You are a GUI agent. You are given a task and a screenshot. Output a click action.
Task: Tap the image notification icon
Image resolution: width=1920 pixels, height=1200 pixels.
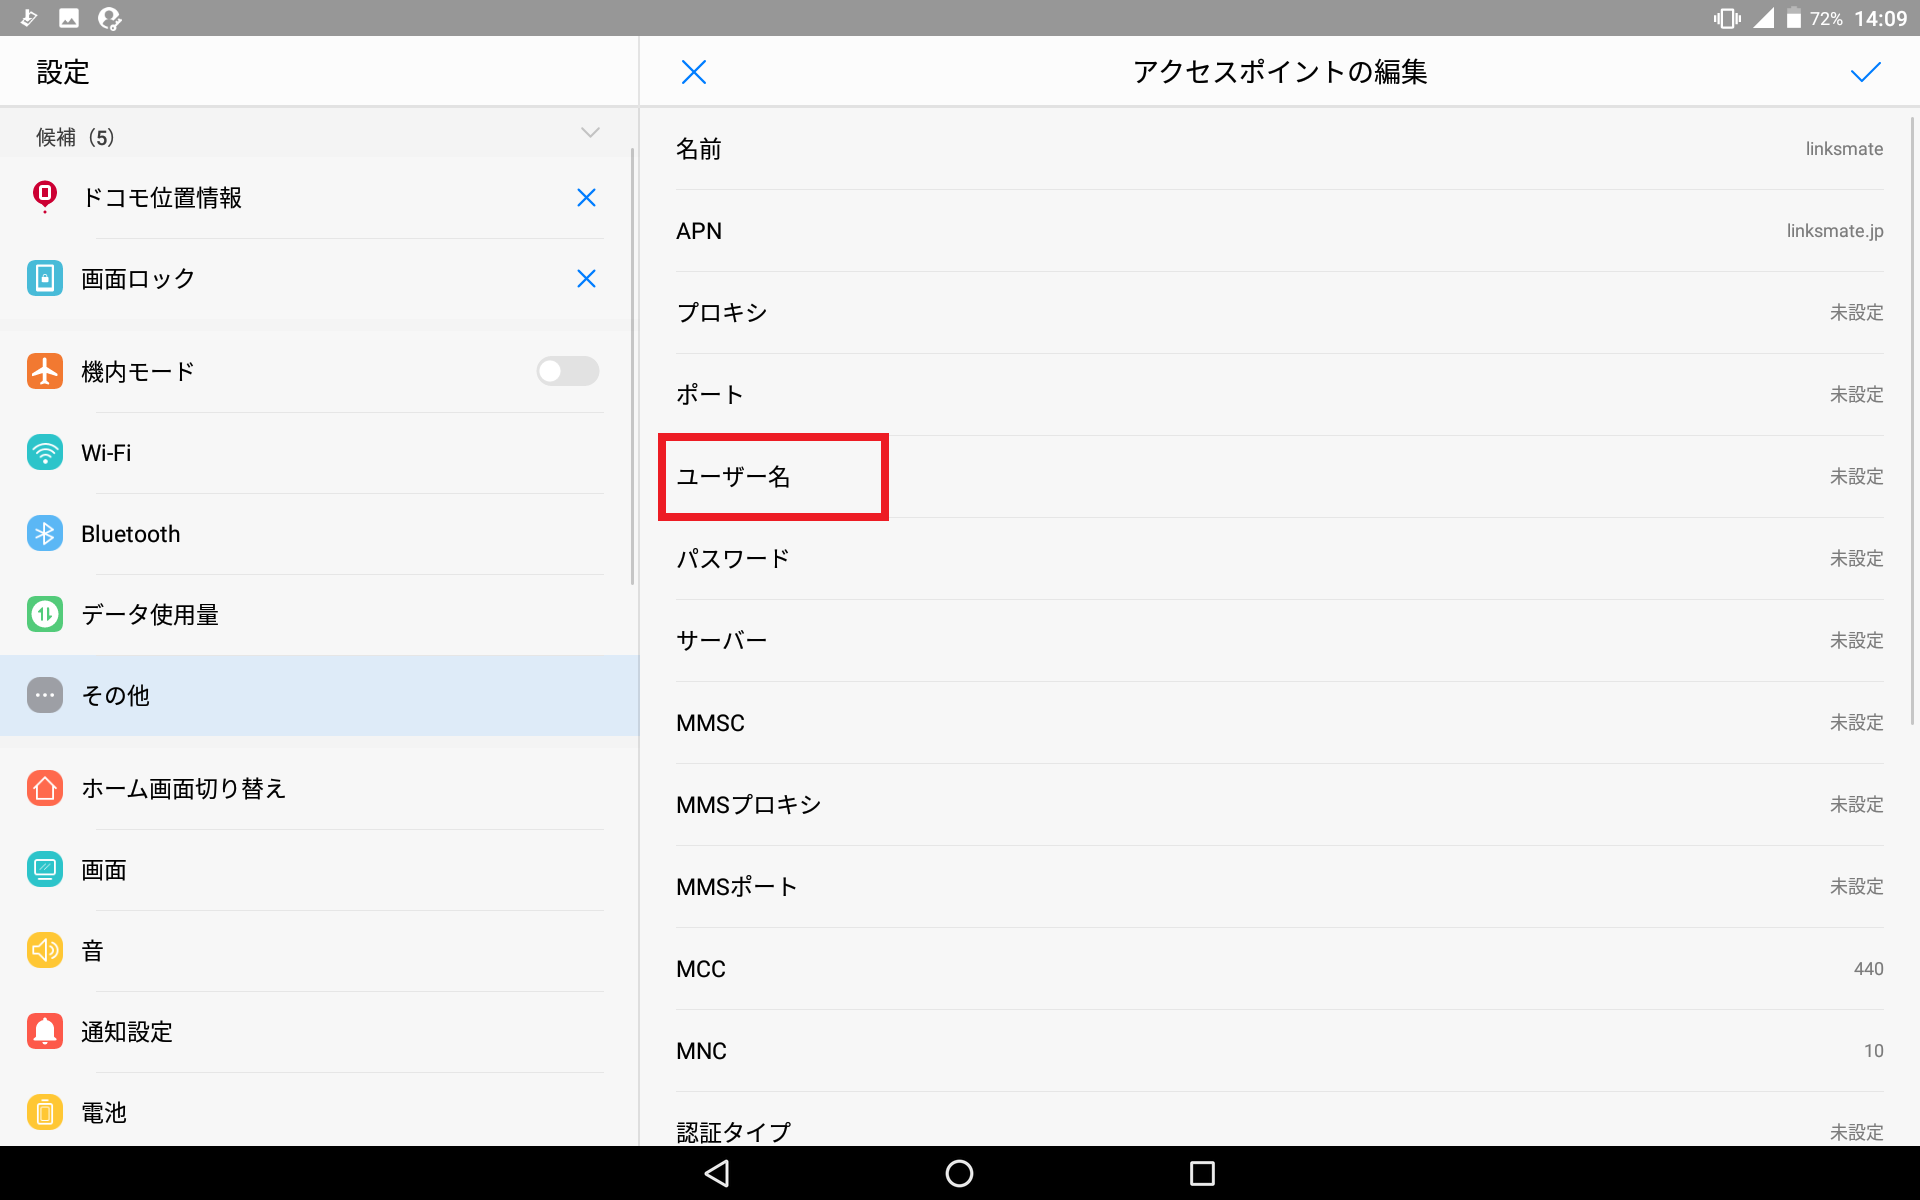coord(69,18)
